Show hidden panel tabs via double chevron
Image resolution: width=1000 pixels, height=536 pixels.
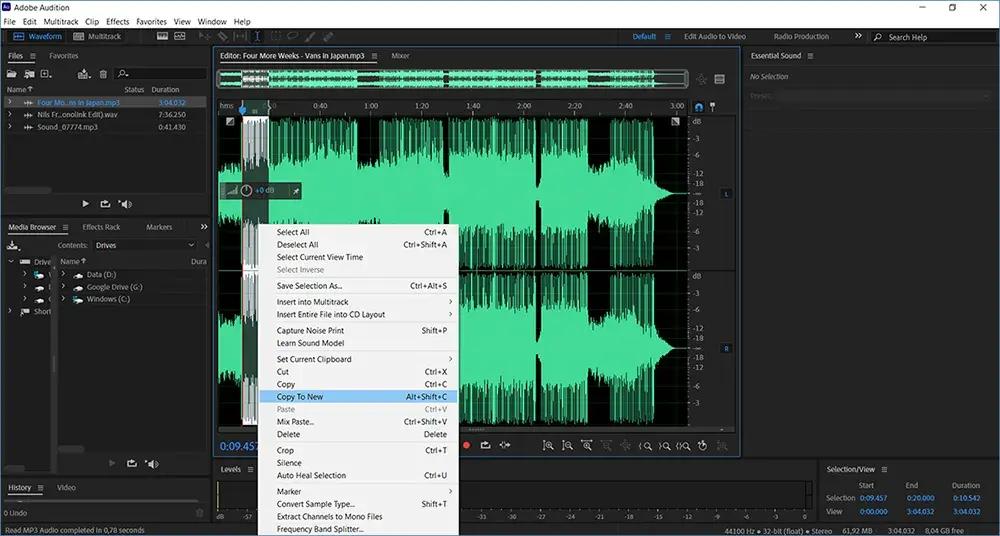[203, 227]
